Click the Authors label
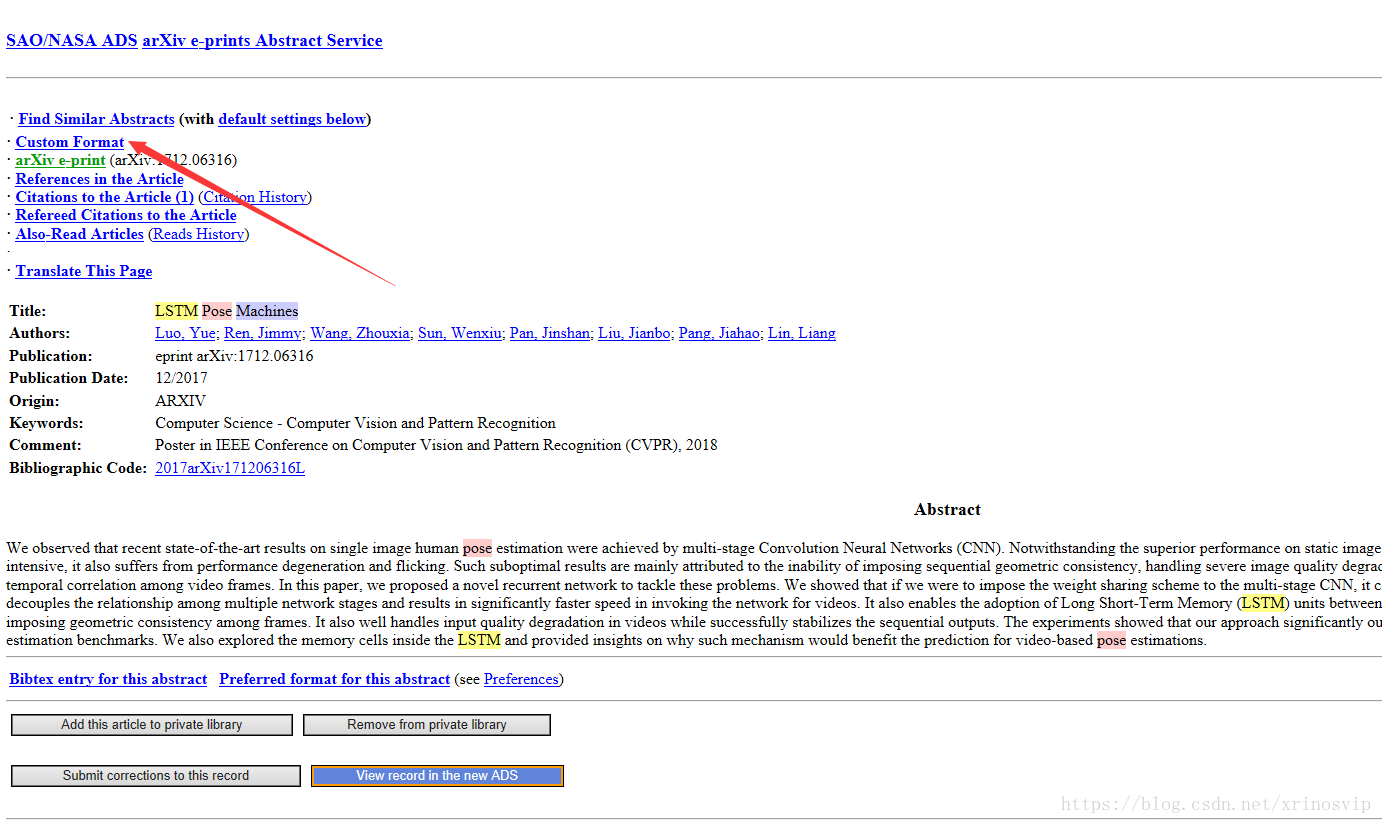The width and height of the screenshot is (1382, 824). 39,333
